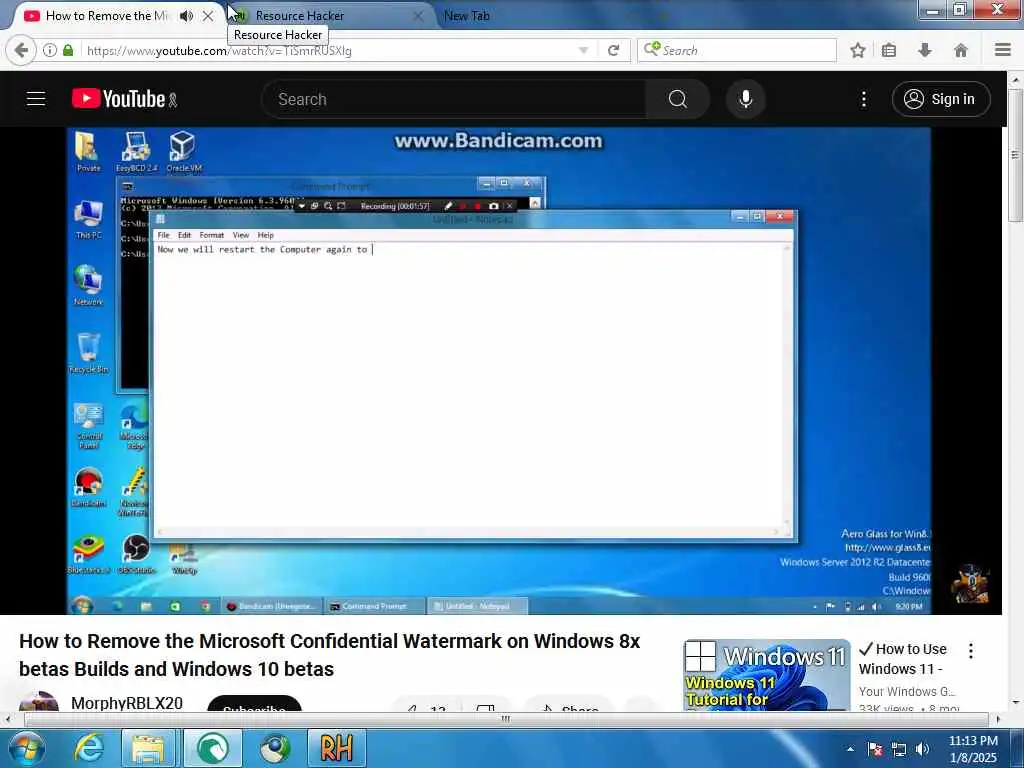This screenshot has width=1024, height=768.
Task: Click the horizontal page scrollbar
Action: point(505,719)
